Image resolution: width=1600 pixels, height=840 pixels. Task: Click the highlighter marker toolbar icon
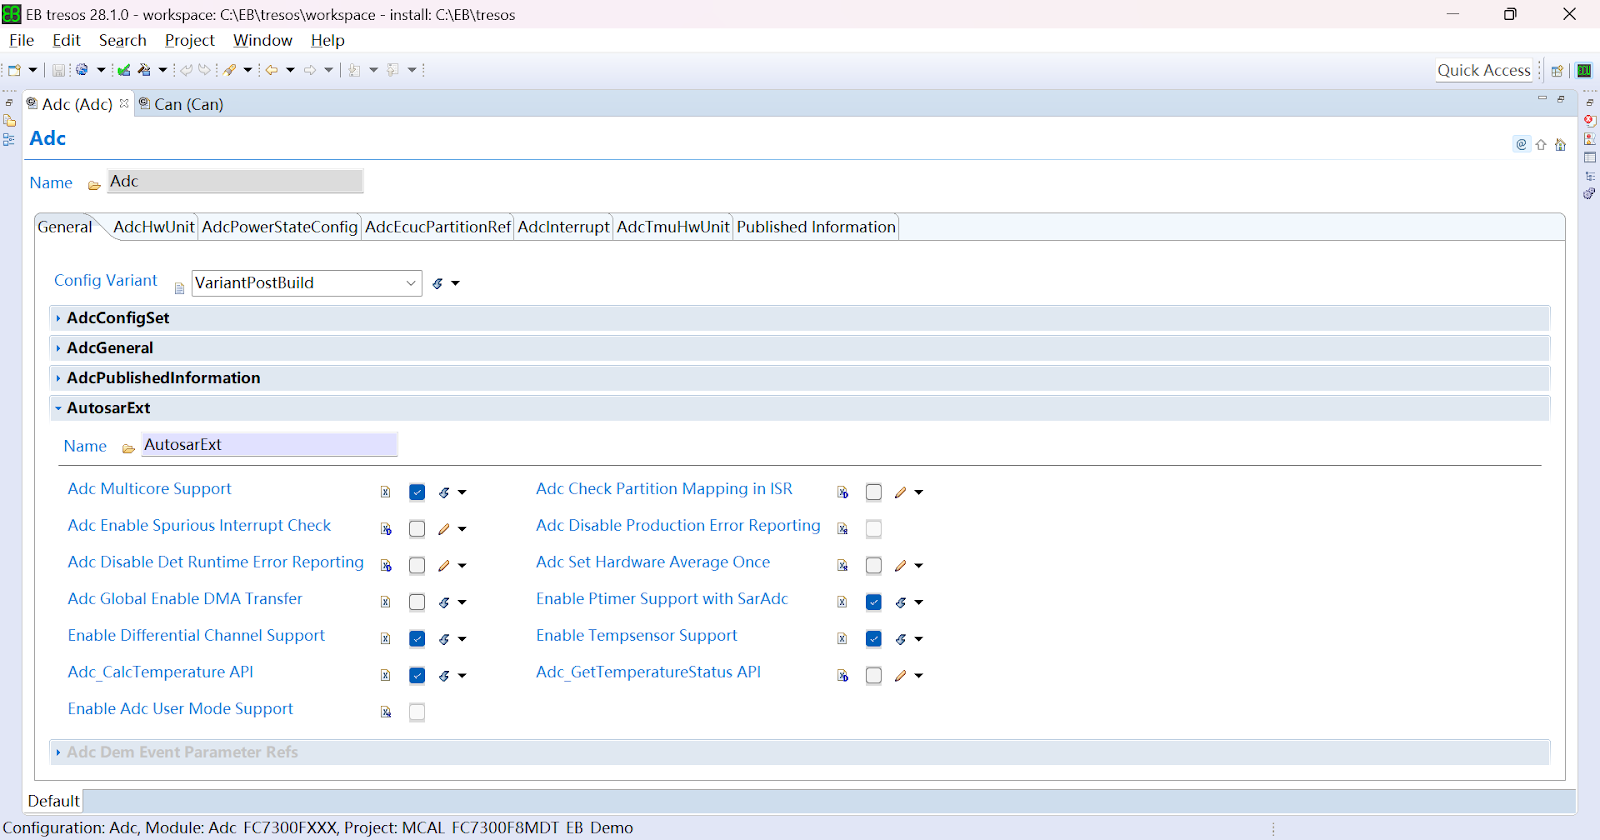coord(230,70)
